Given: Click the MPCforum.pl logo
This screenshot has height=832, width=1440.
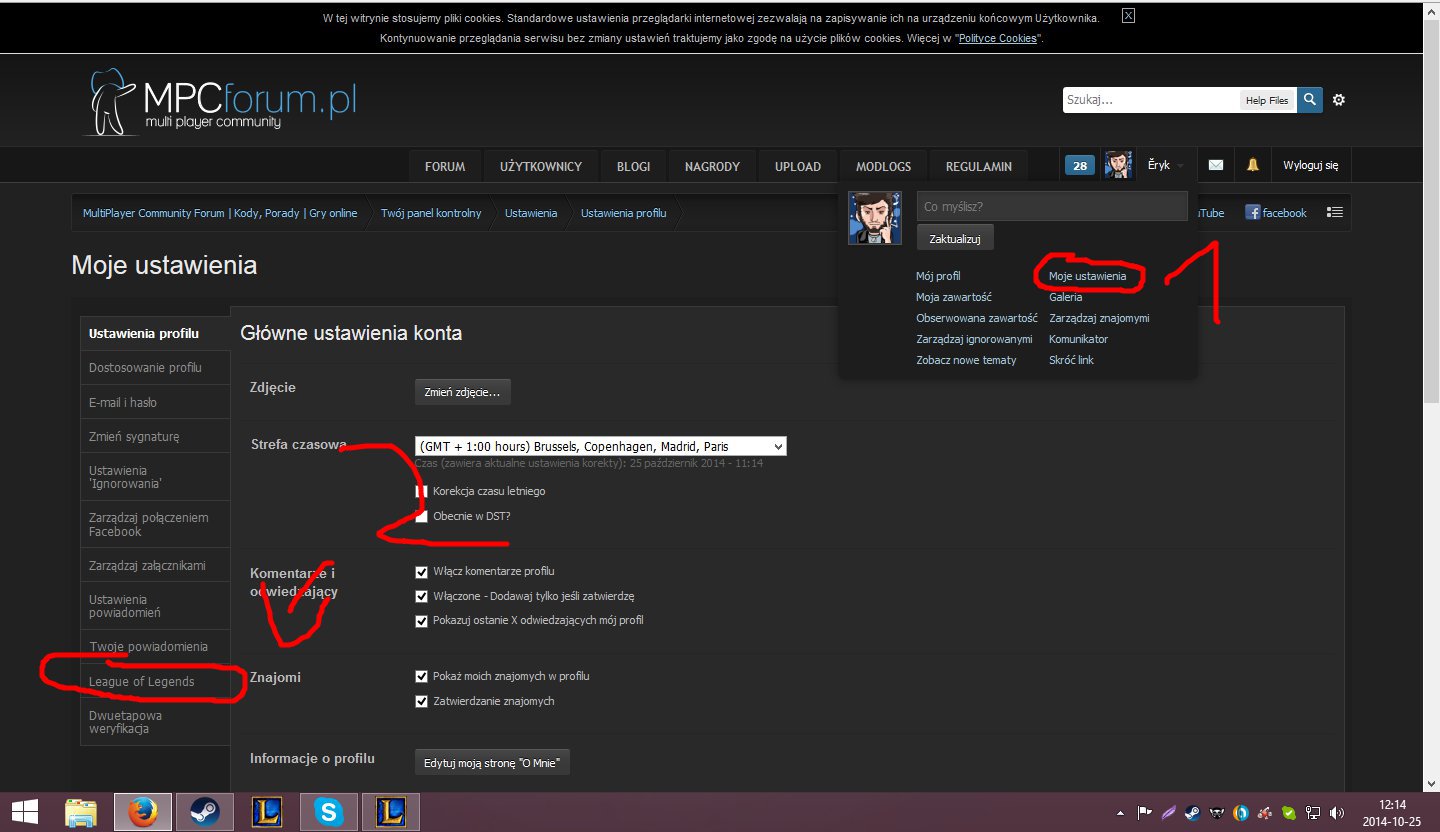Looking at the screenshot, I should click(219, 103).
